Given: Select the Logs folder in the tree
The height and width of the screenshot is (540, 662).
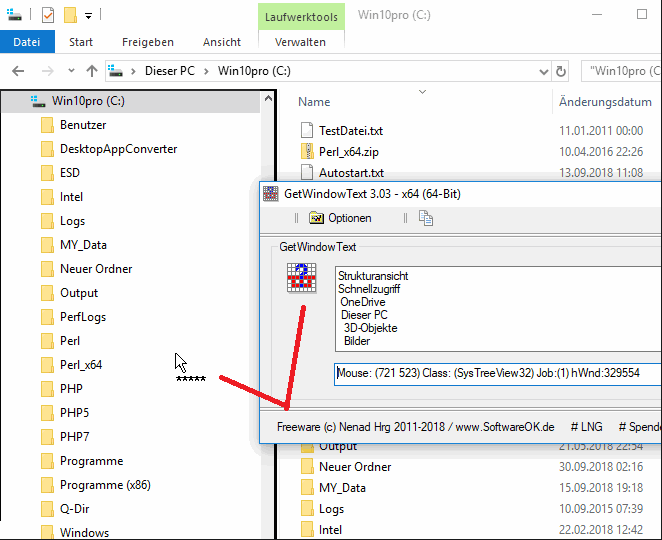Looking at the screenshot, I should (x=72, y=221).
